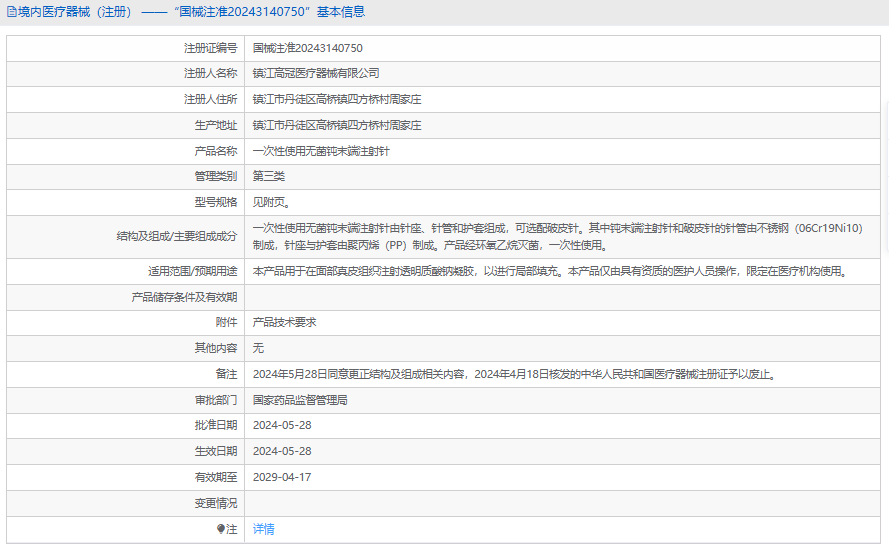Viewport: 889px width, 549px height.
Task: Click the expiry date 2029-04-17
Action: pos(282,478)
